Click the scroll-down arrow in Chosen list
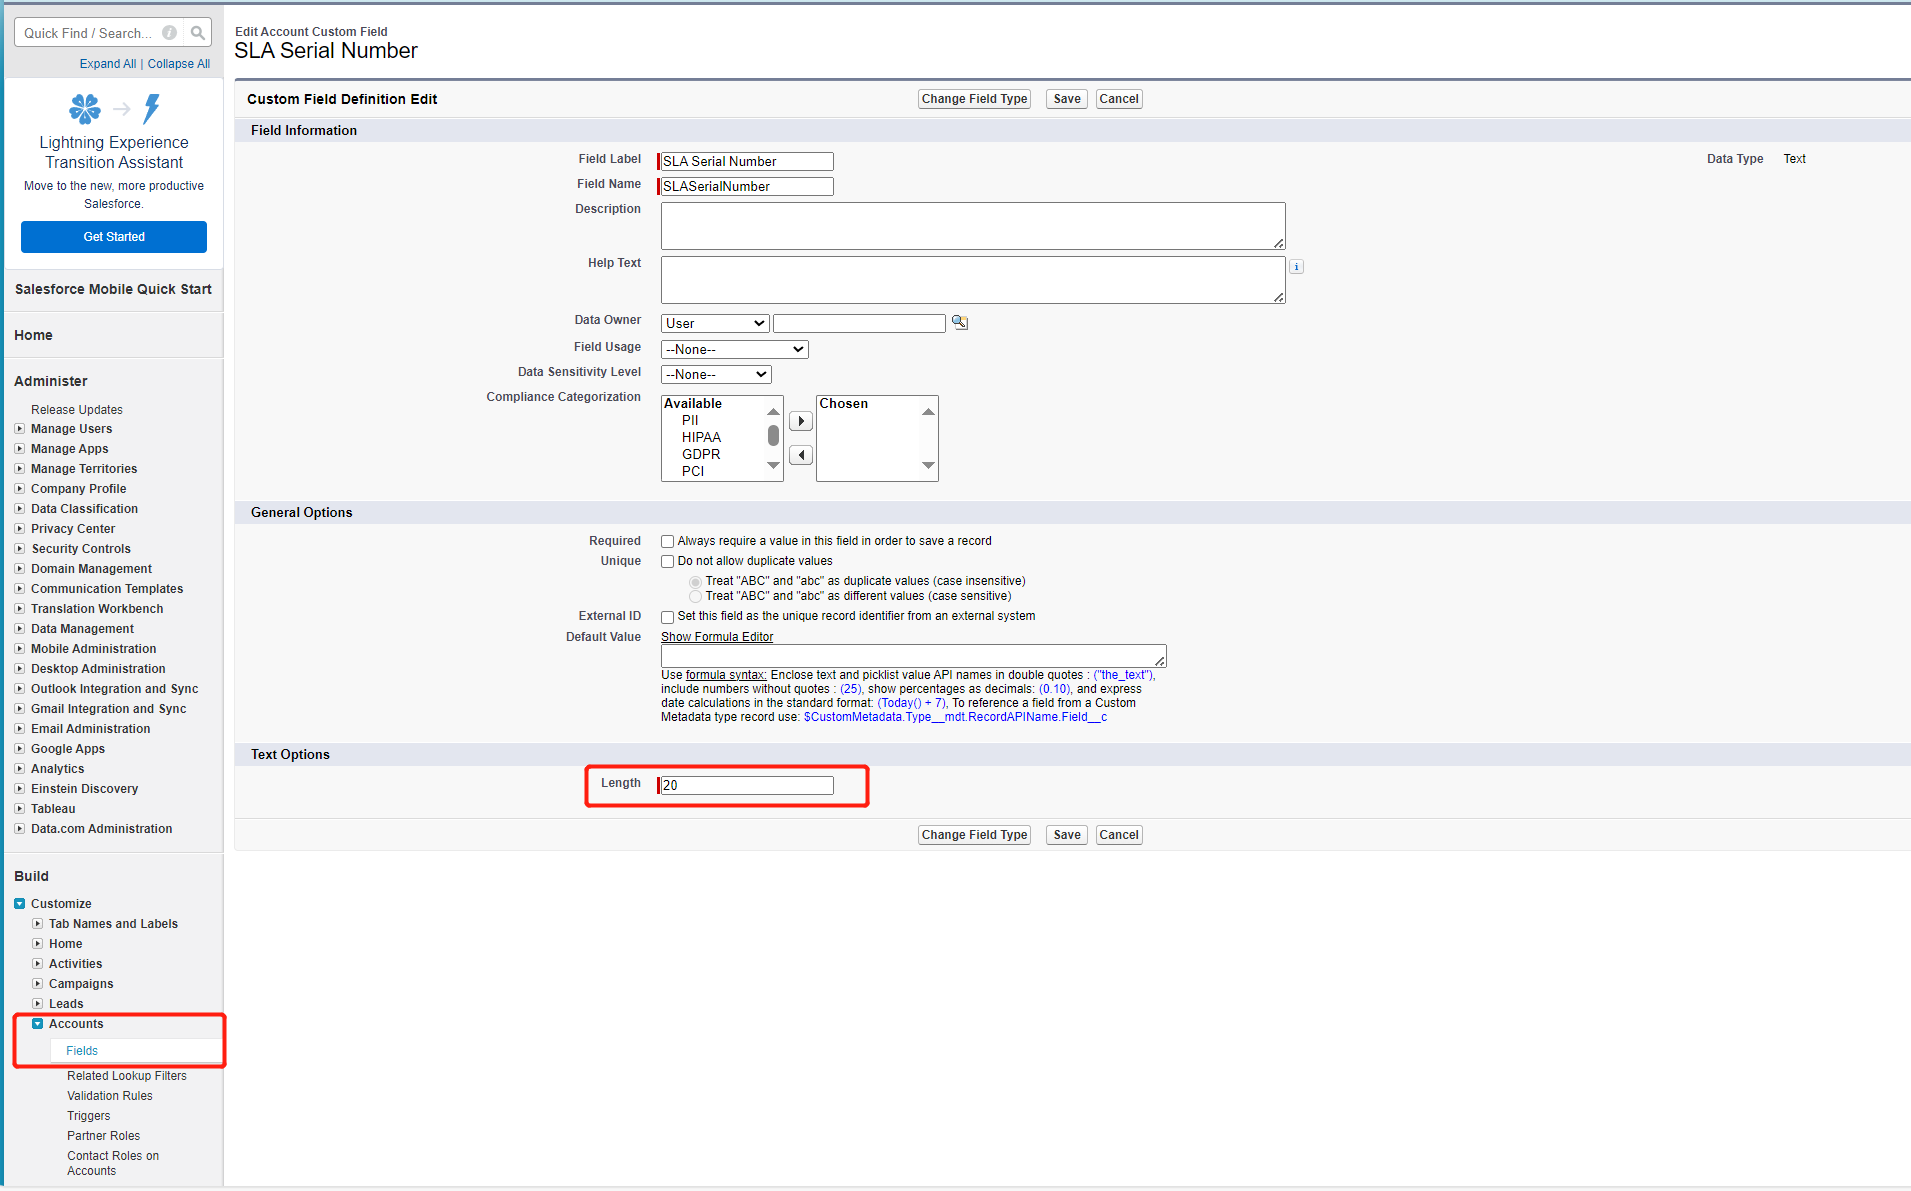Image resolution: width=1911 pixels, height=1191 pixels. pos(928,465)
